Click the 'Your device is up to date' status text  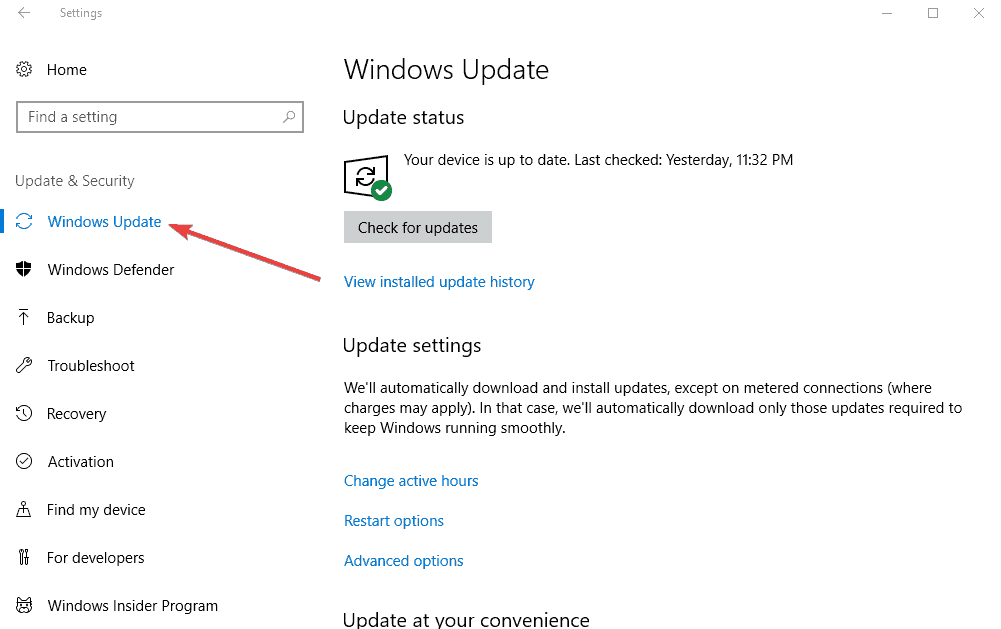tap(598, 160)
